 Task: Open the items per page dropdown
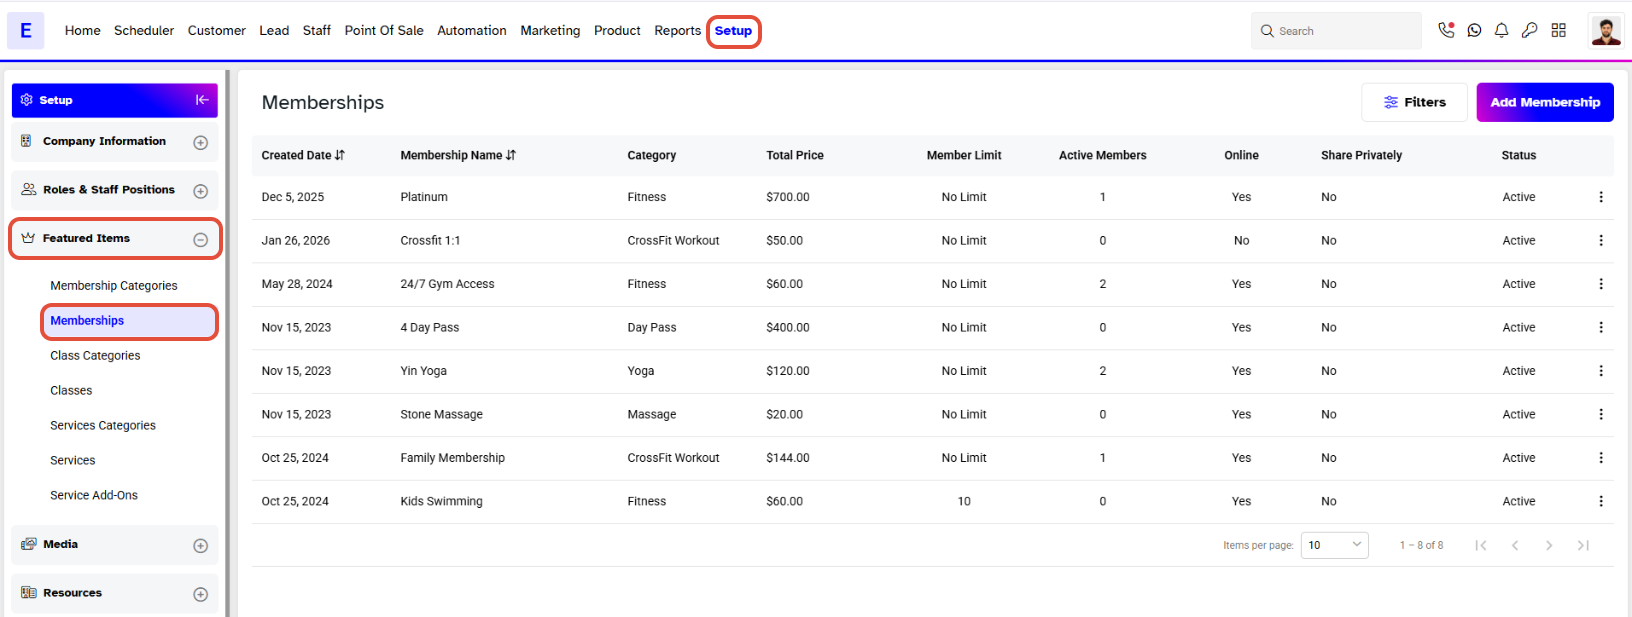tap(1334, 545)
